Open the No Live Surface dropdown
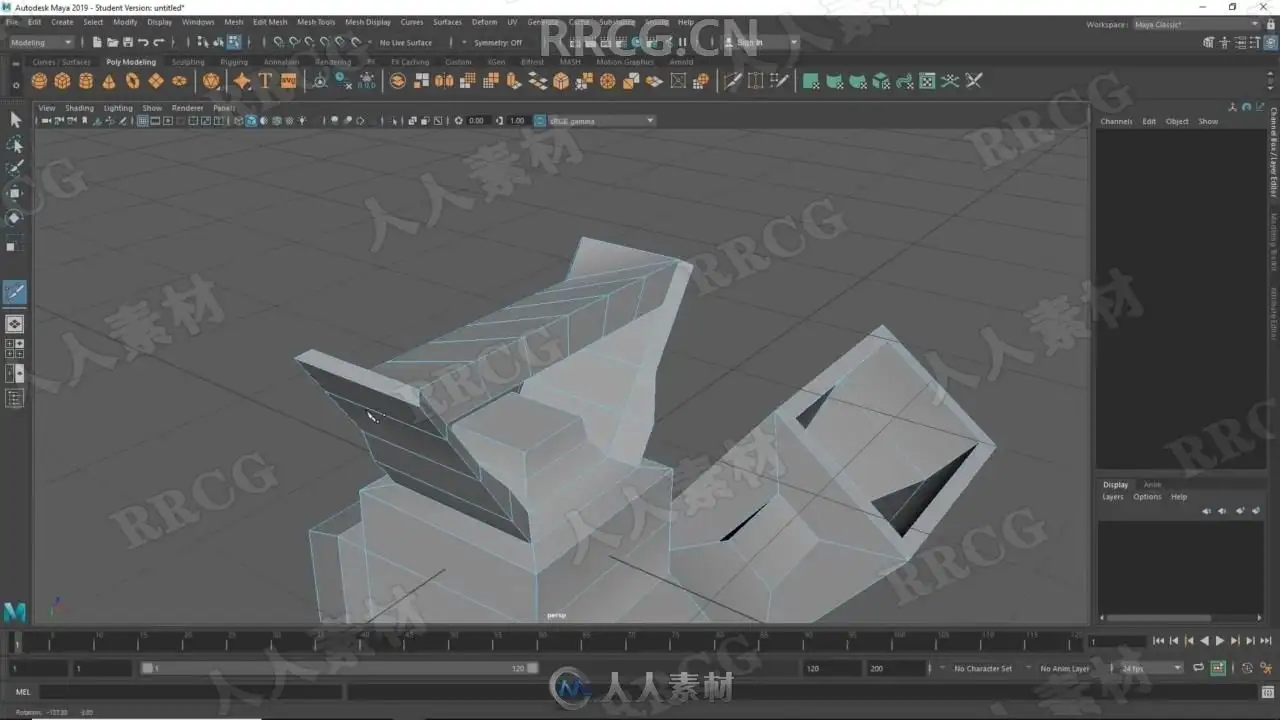1280x720 pixels. pos(405,43)
